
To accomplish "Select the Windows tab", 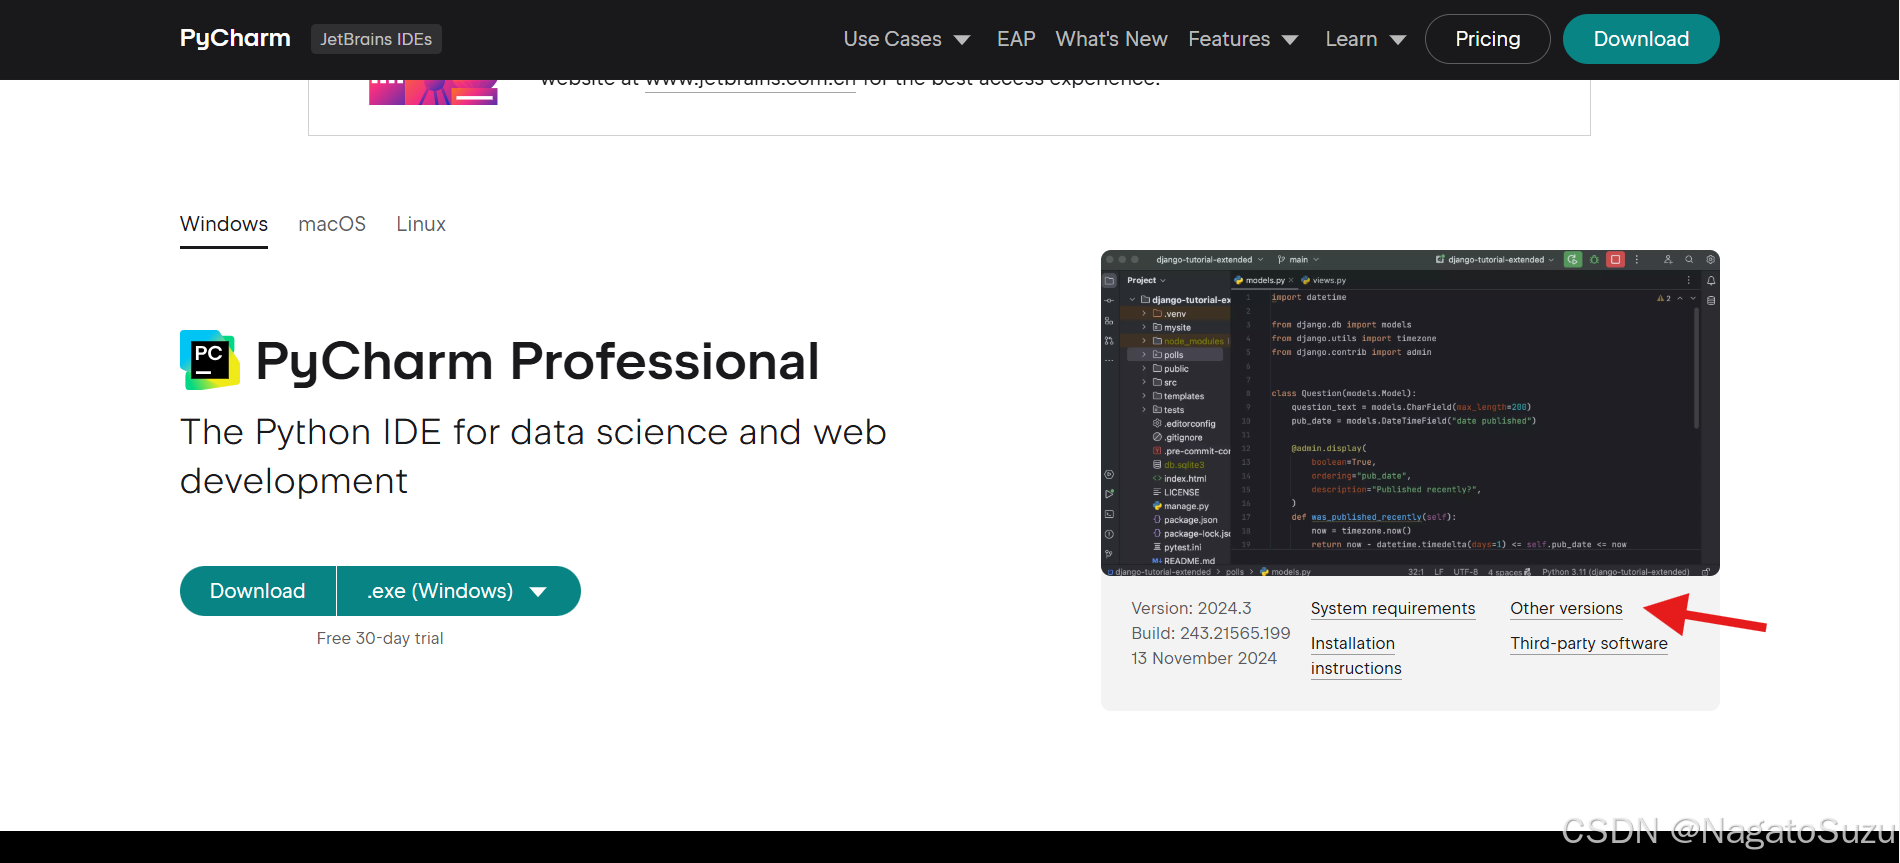I will coord(224,224).
